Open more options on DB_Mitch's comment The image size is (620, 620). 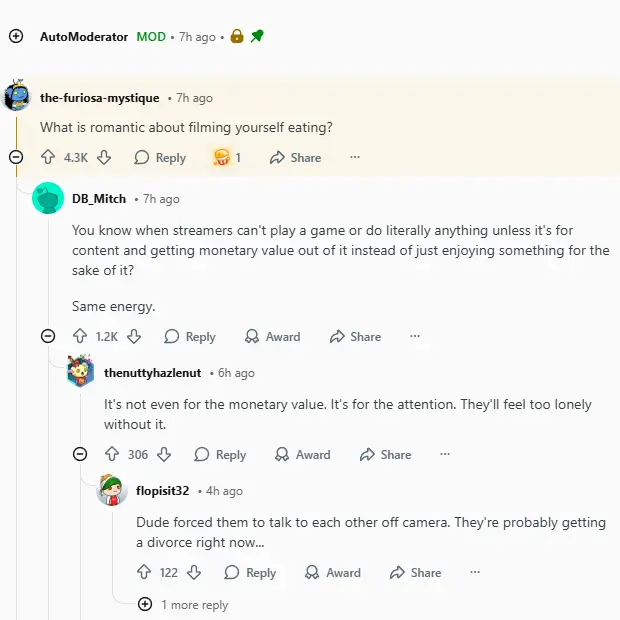(x=415, y=337)
